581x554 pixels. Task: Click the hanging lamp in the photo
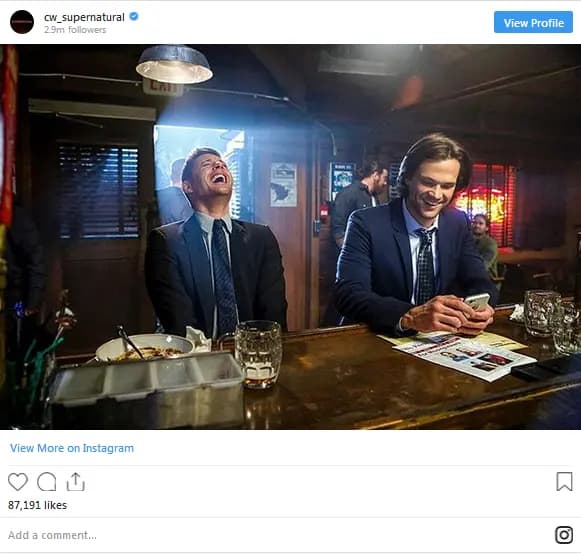click(x=174, y=65)
